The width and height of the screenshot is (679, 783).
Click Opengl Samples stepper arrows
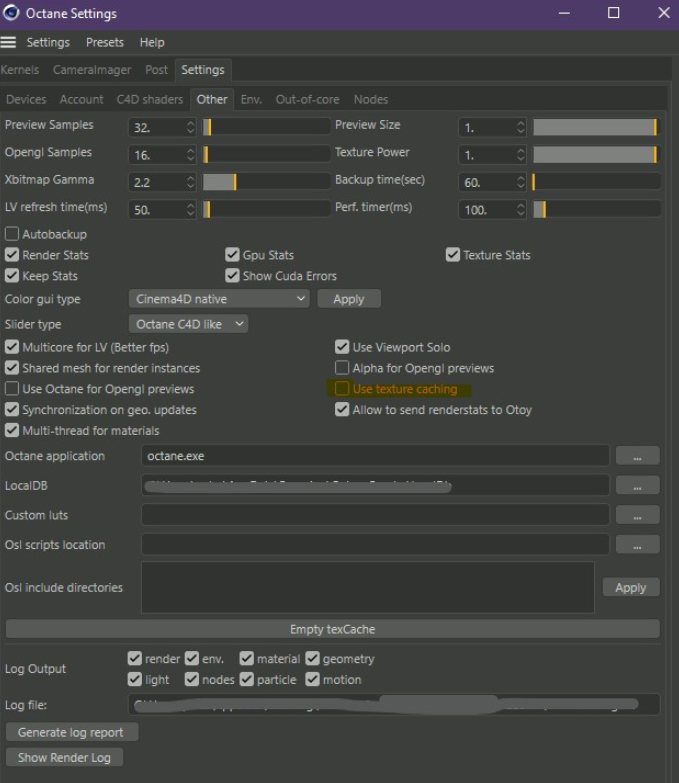pyautogui.click(x=191, y=155)
